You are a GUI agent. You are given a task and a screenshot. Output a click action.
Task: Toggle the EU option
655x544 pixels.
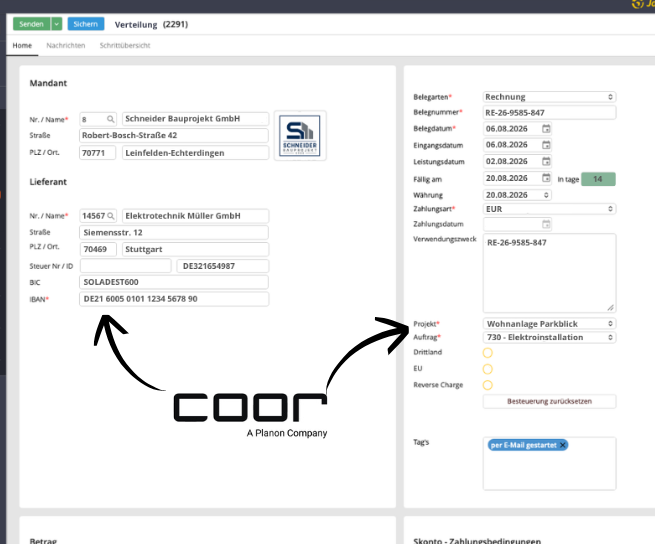487,369
